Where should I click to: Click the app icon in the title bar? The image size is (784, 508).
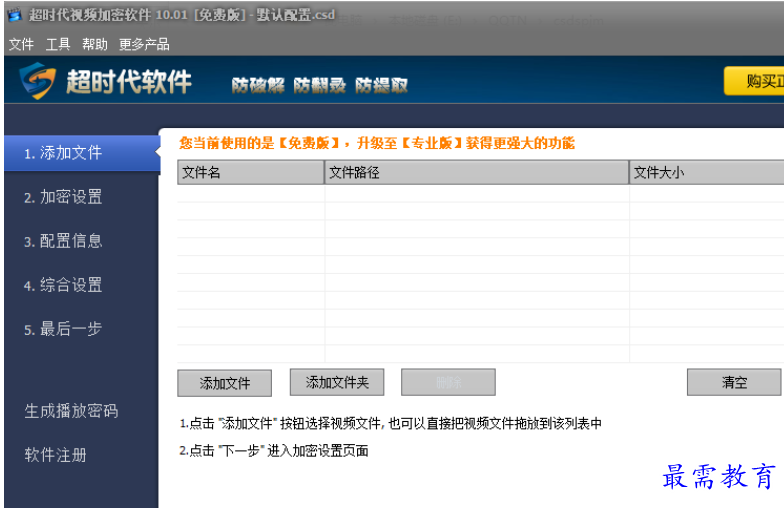pyautogui.click(x=15, y=15)
